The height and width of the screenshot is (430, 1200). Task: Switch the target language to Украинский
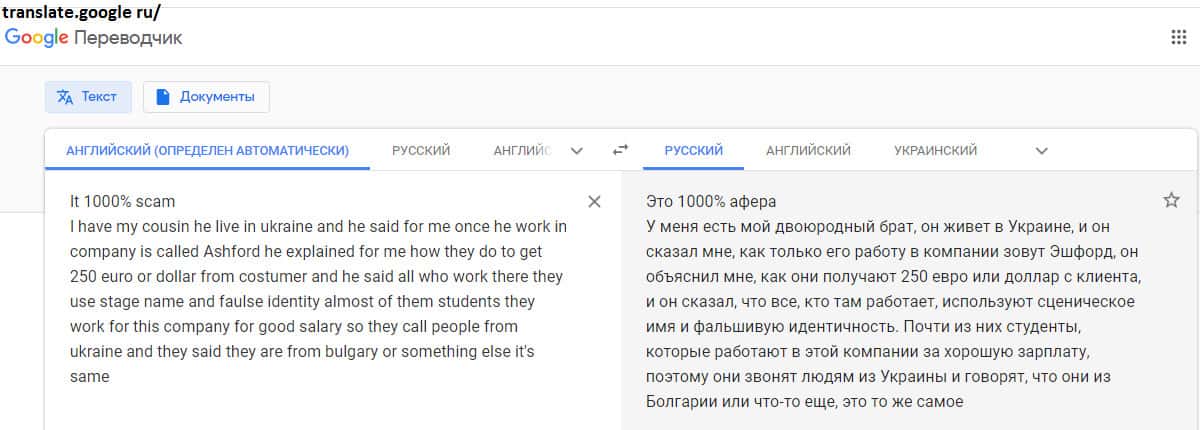point(935,151)
